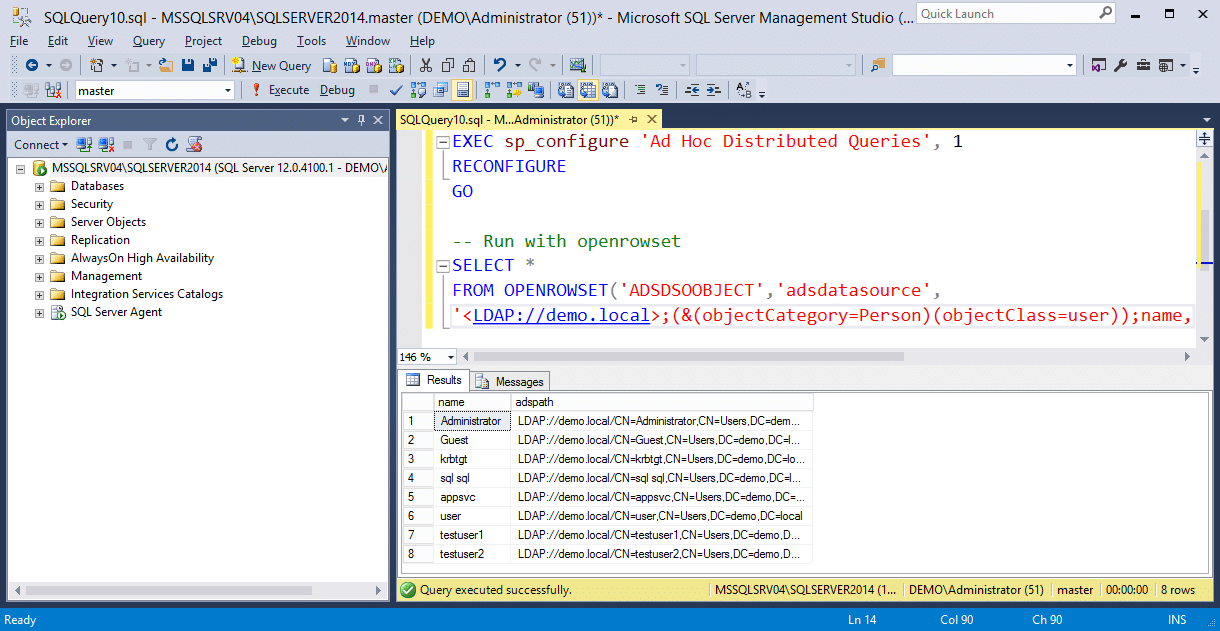The width and height of the screenshot is (1220, 631).
Task: Click the Find in Files icon
Action: pos(877,65)
